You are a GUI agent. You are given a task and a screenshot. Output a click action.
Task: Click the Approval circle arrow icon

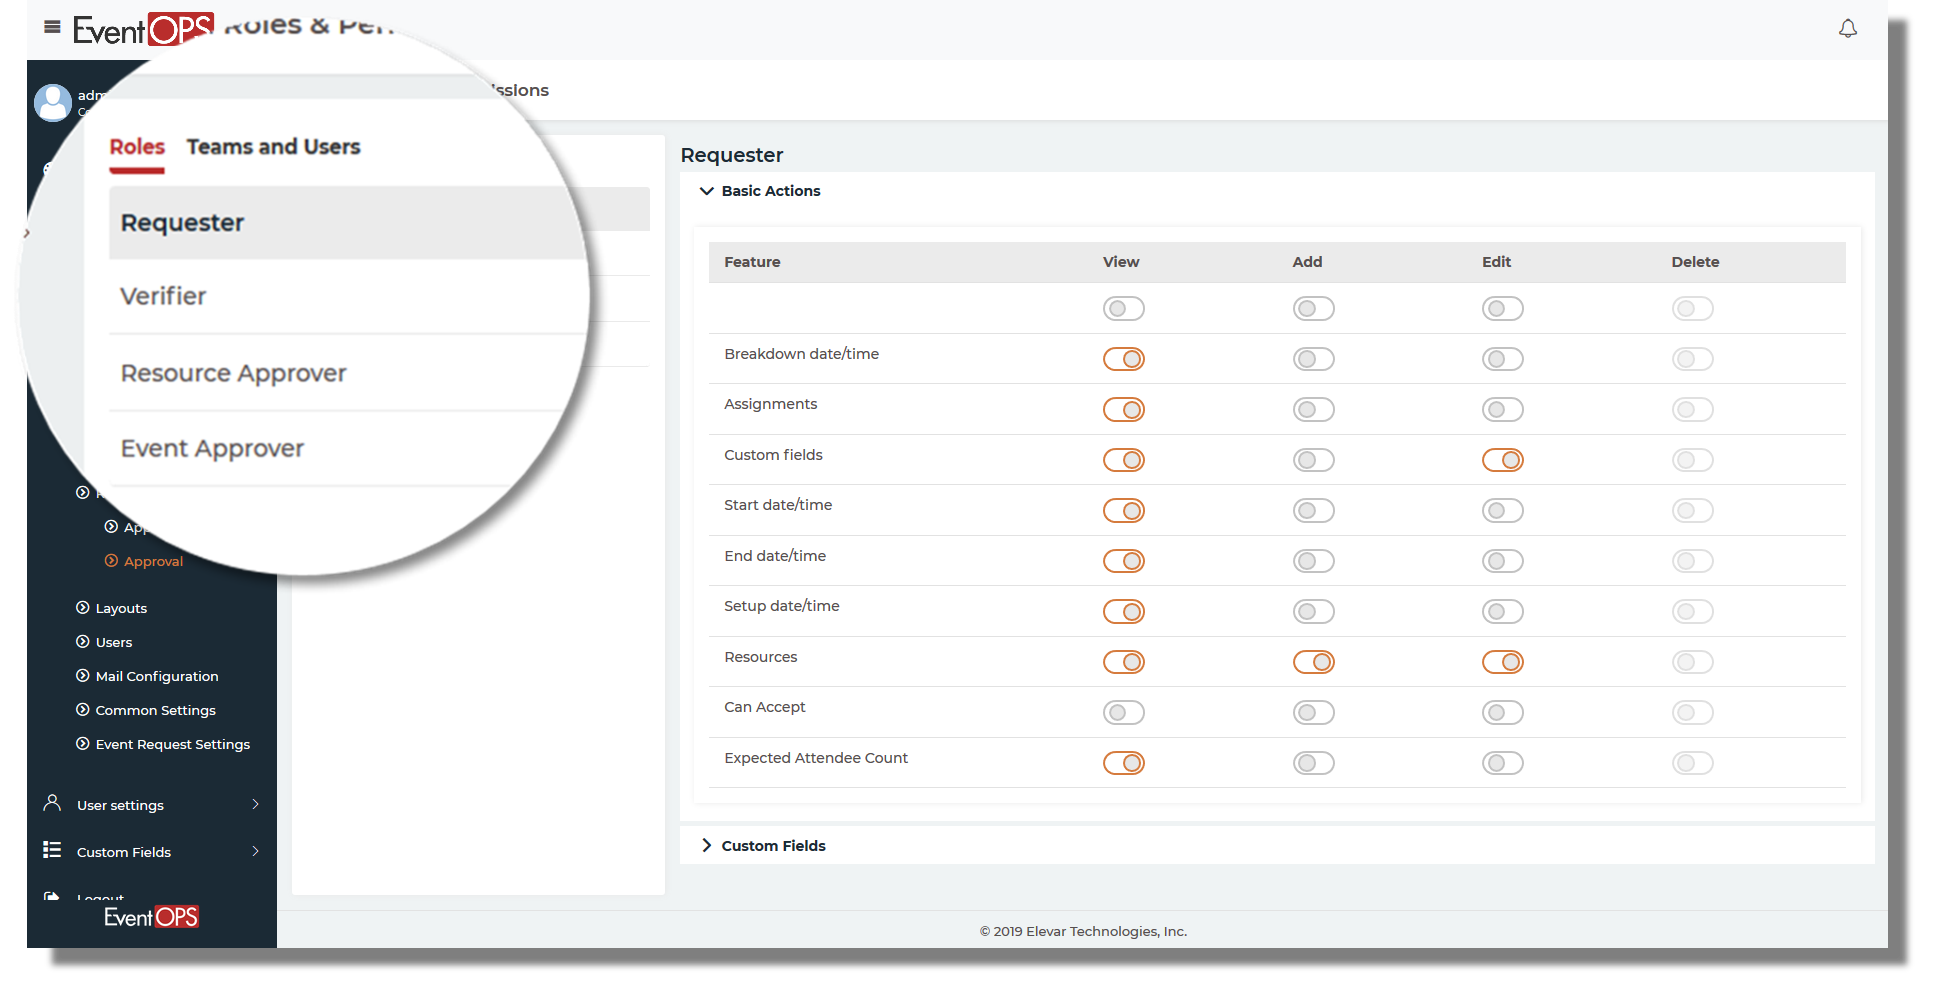click(x=111, y=561)
